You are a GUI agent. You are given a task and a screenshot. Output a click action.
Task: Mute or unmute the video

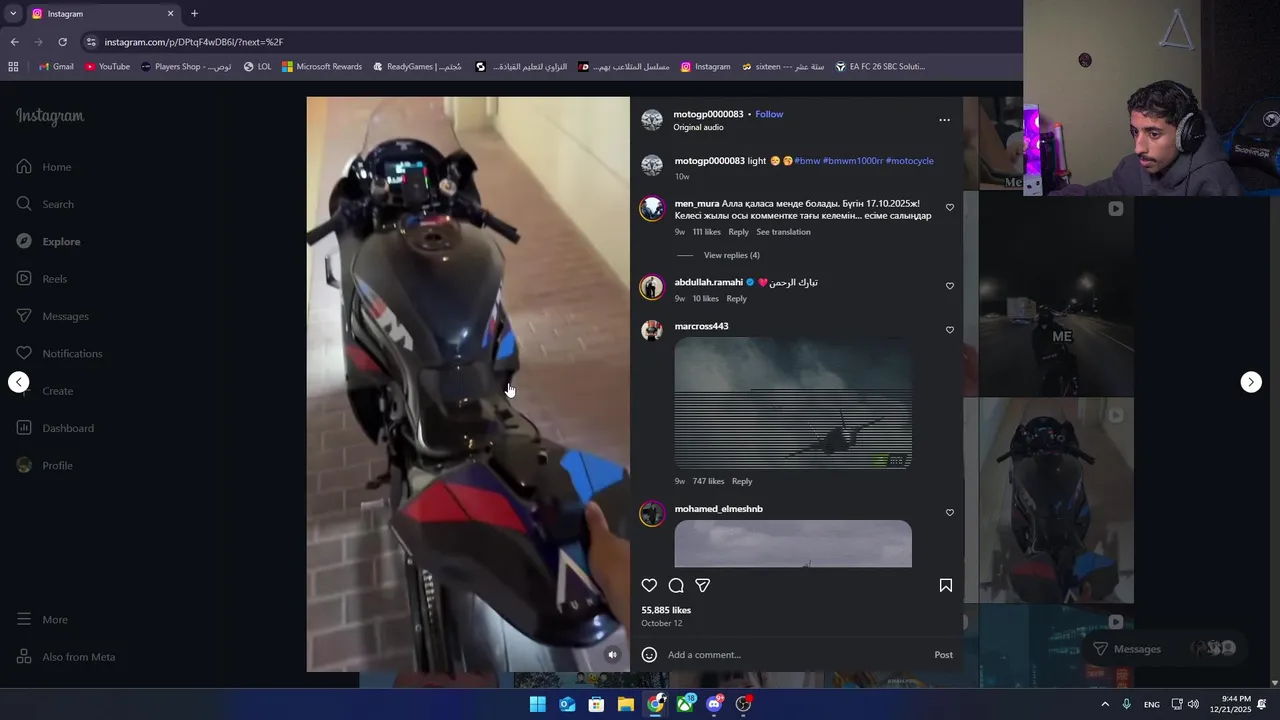coord(613,655)
